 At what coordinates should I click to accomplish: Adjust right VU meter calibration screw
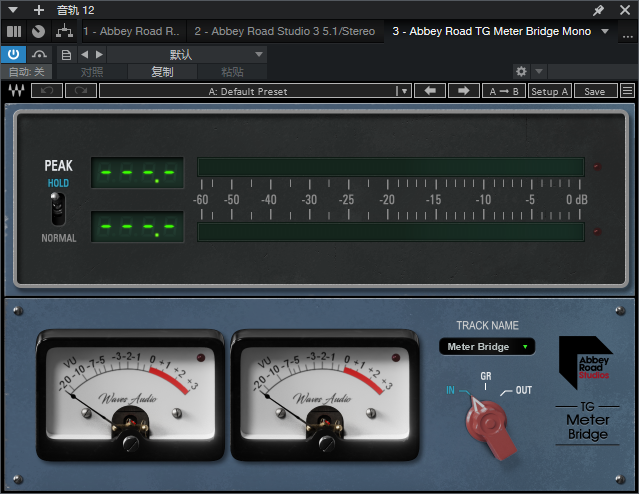click(x=326, y=443)
